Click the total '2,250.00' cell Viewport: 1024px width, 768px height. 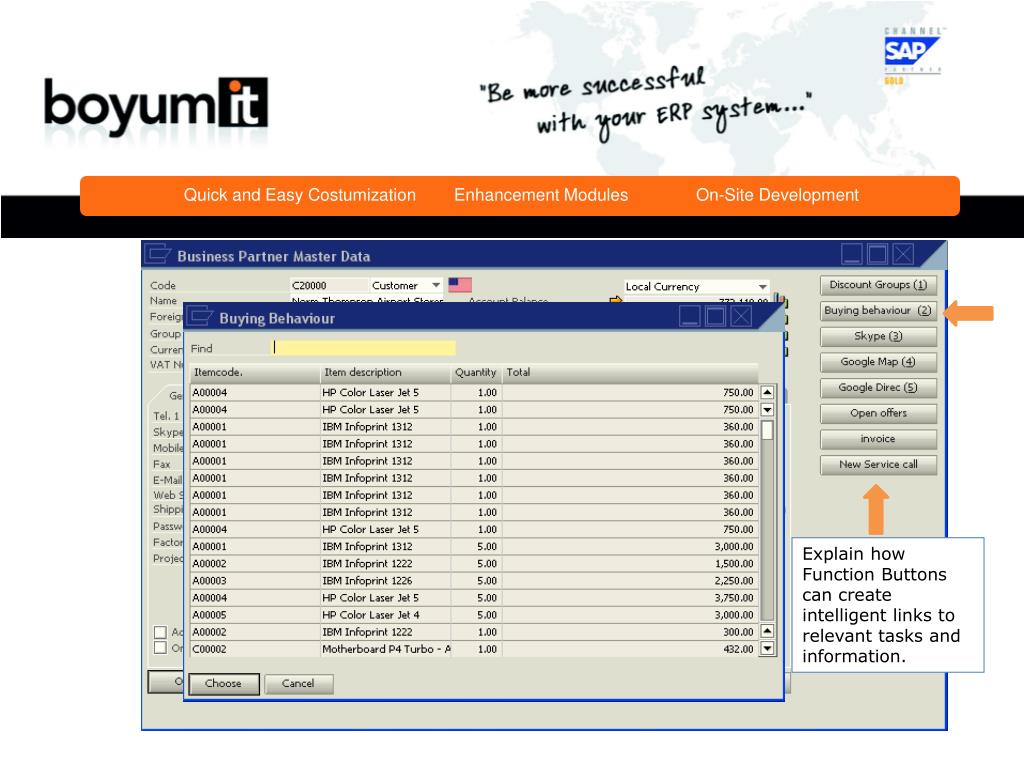coord(630,581)
